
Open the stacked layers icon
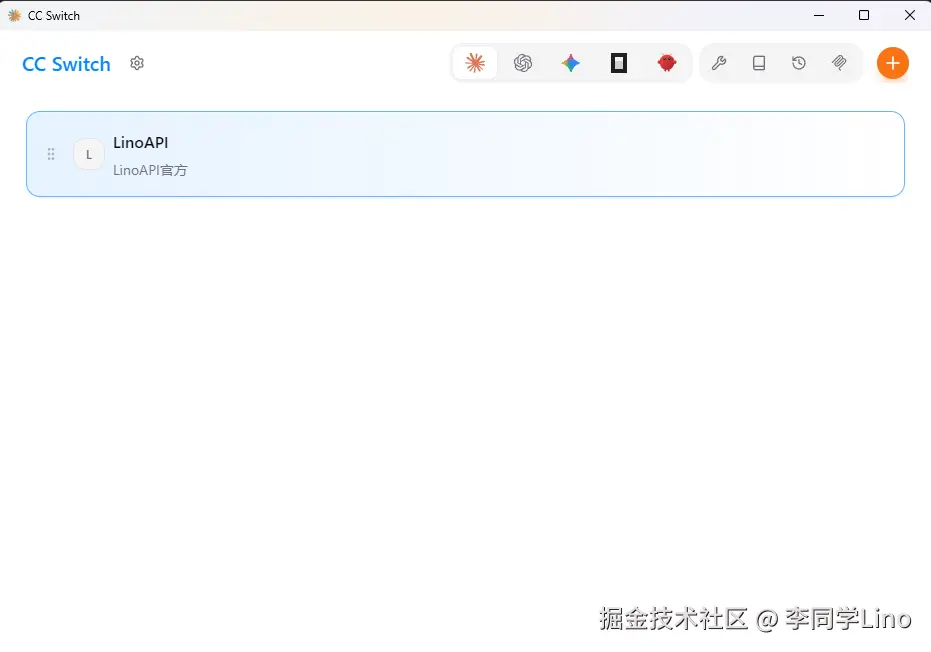click(x=839, y=63)
